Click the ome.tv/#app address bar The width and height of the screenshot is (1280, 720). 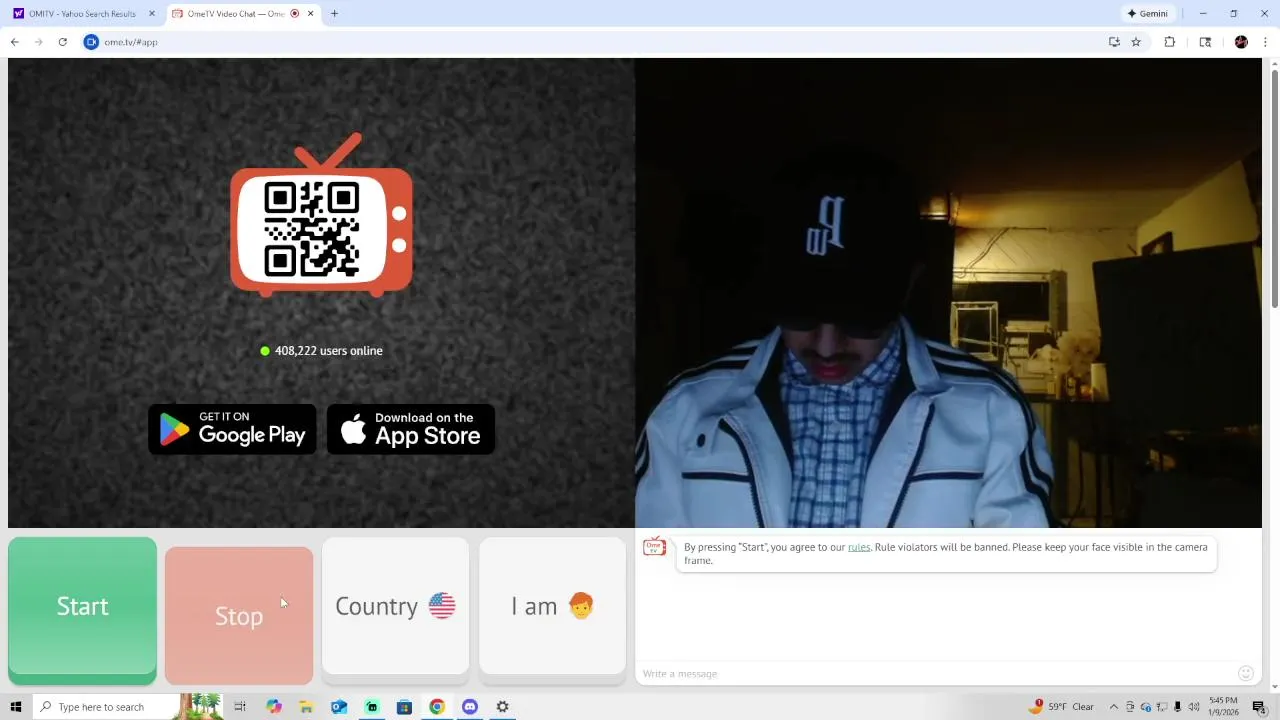(600, 42)
